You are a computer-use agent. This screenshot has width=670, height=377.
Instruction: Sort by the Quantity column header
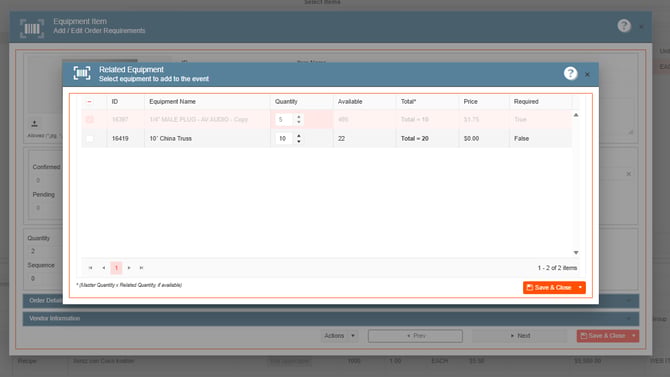coord(286,102)
